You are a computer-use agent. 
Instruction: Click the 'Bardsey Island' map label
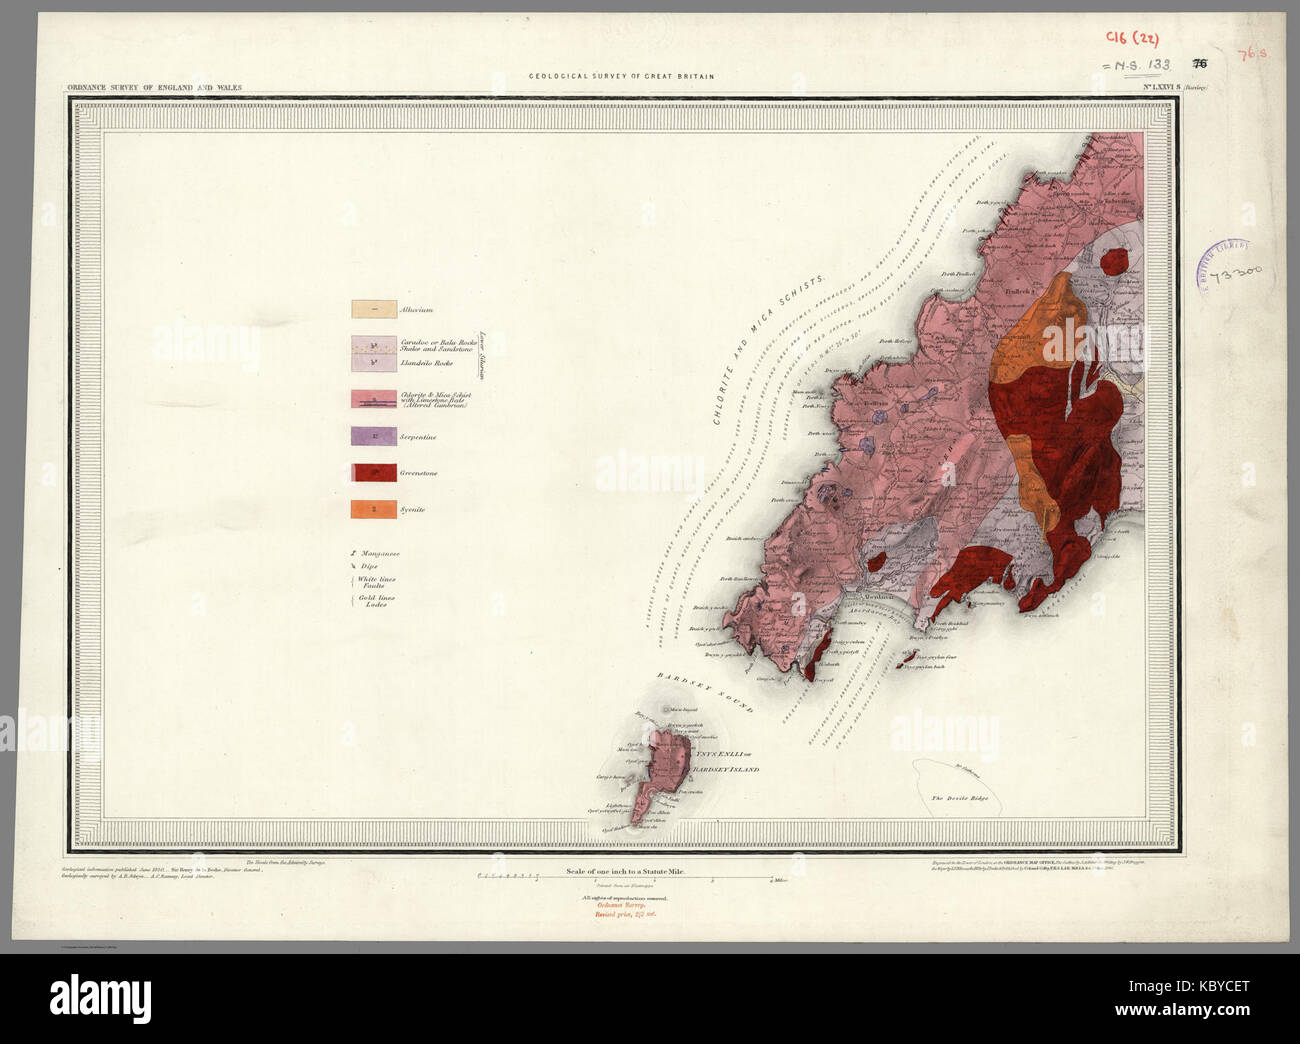point(725,771)
